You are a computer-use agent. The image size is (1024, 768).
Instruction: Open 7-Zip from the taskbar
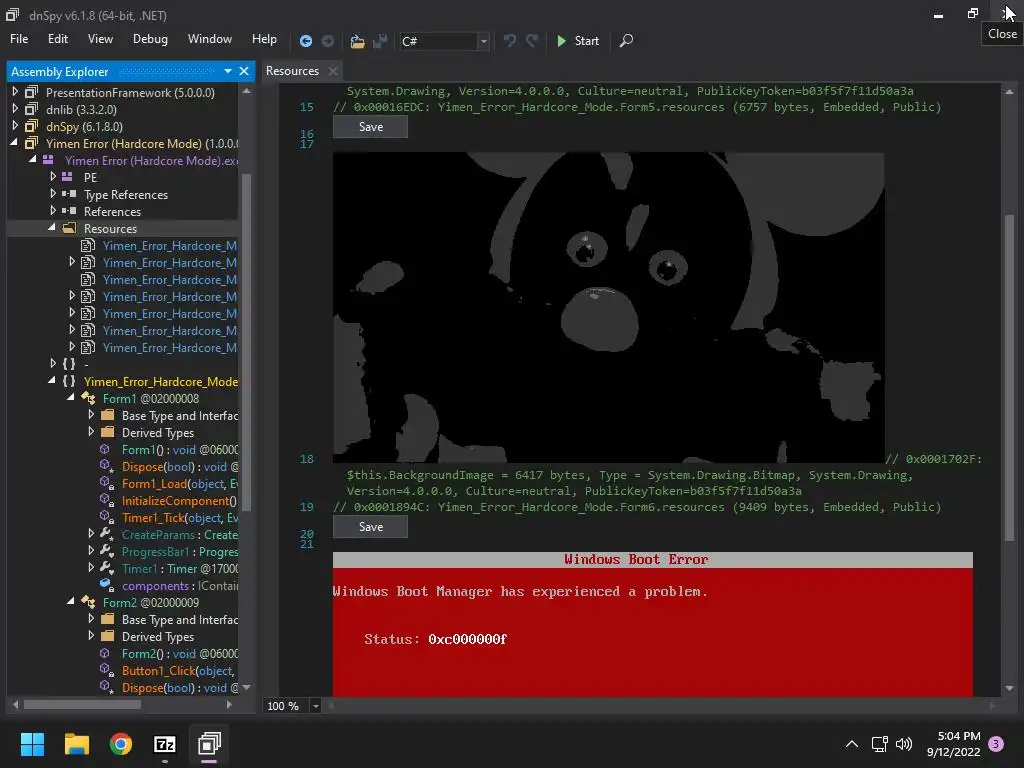[165, 744]
